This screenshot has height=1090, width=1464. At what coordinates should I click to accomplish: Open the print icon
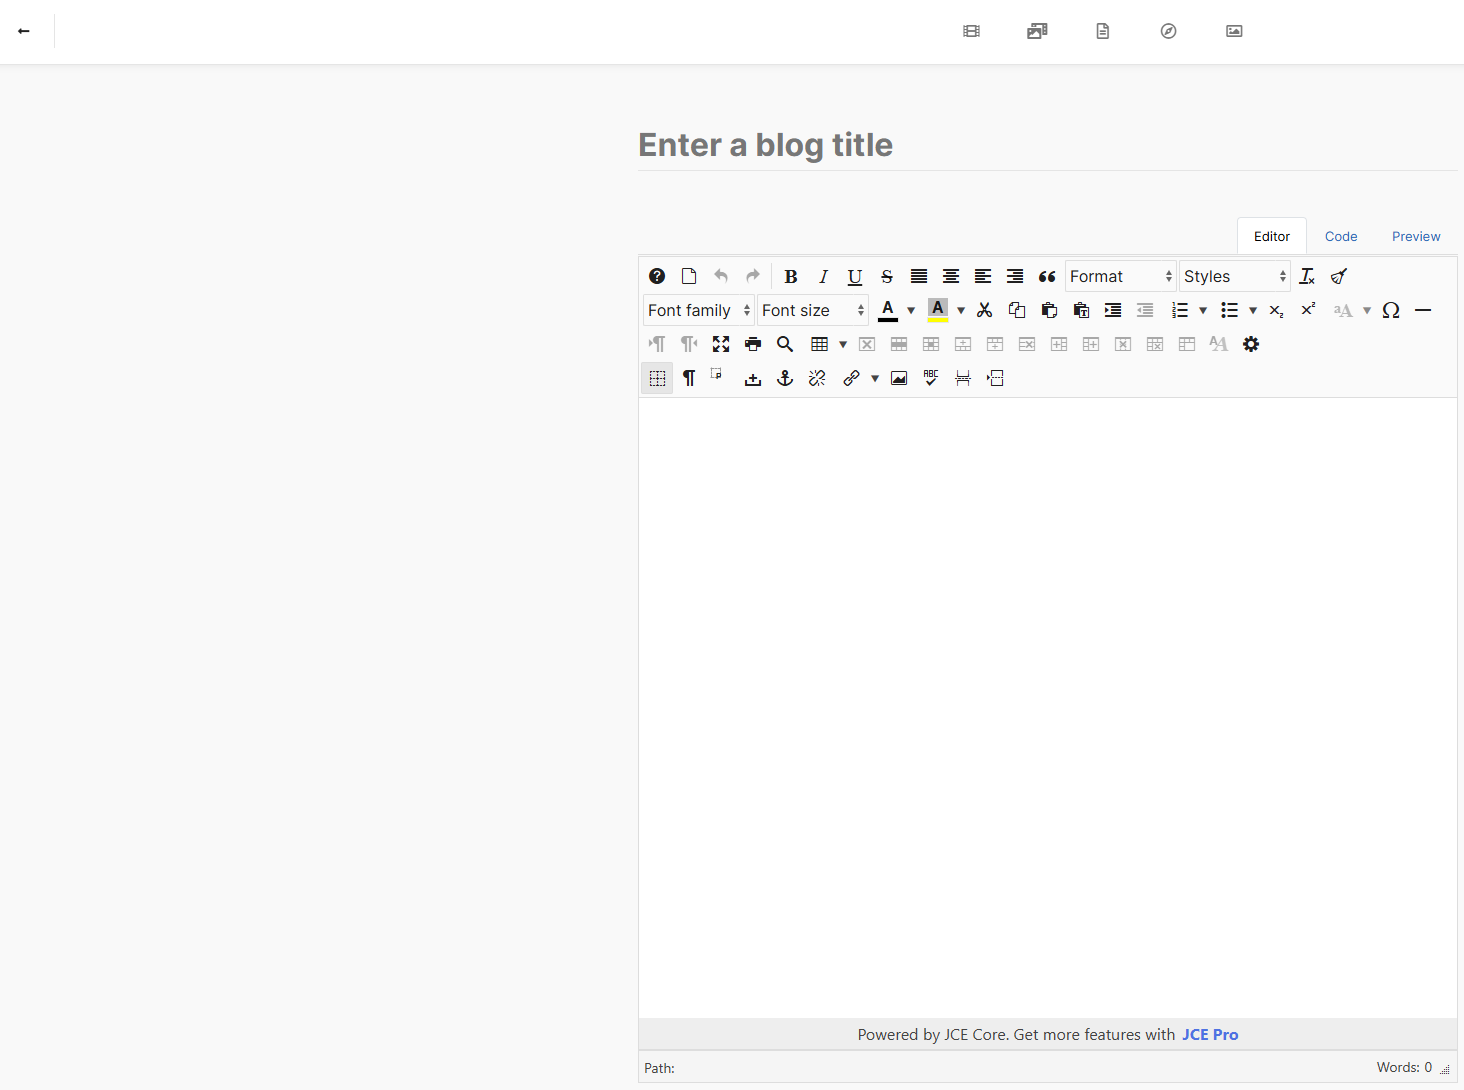tap(753, 344)
